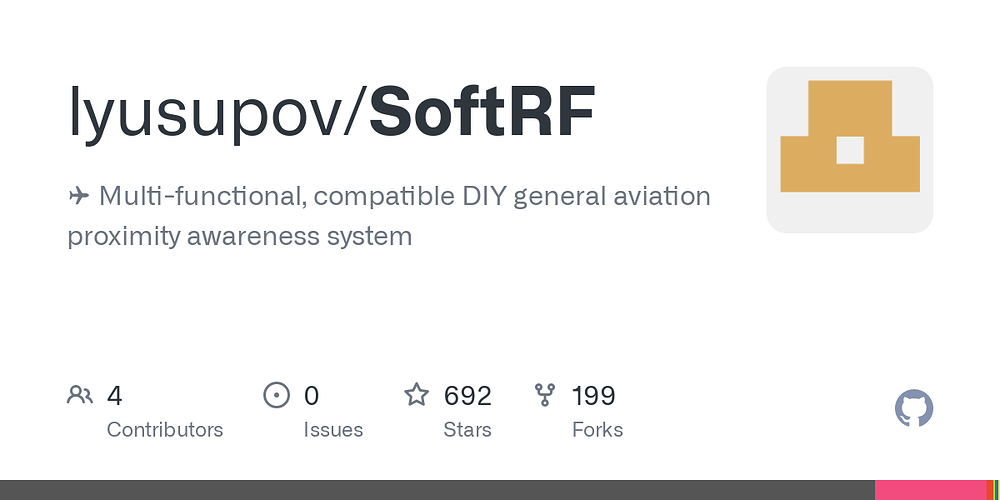The image size is (1000, 500).
Task: Open the bold 'SoftRF' repository name
Action: coord(482,111)
